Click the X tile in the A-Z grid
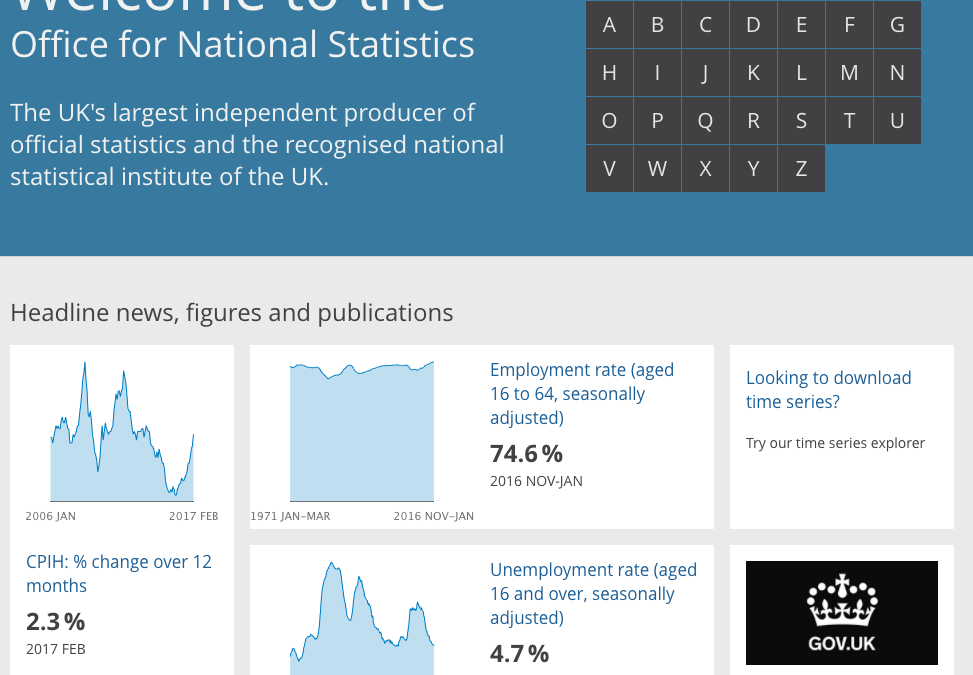This screenshot has width=973, height=675. (x=706, y=169)
